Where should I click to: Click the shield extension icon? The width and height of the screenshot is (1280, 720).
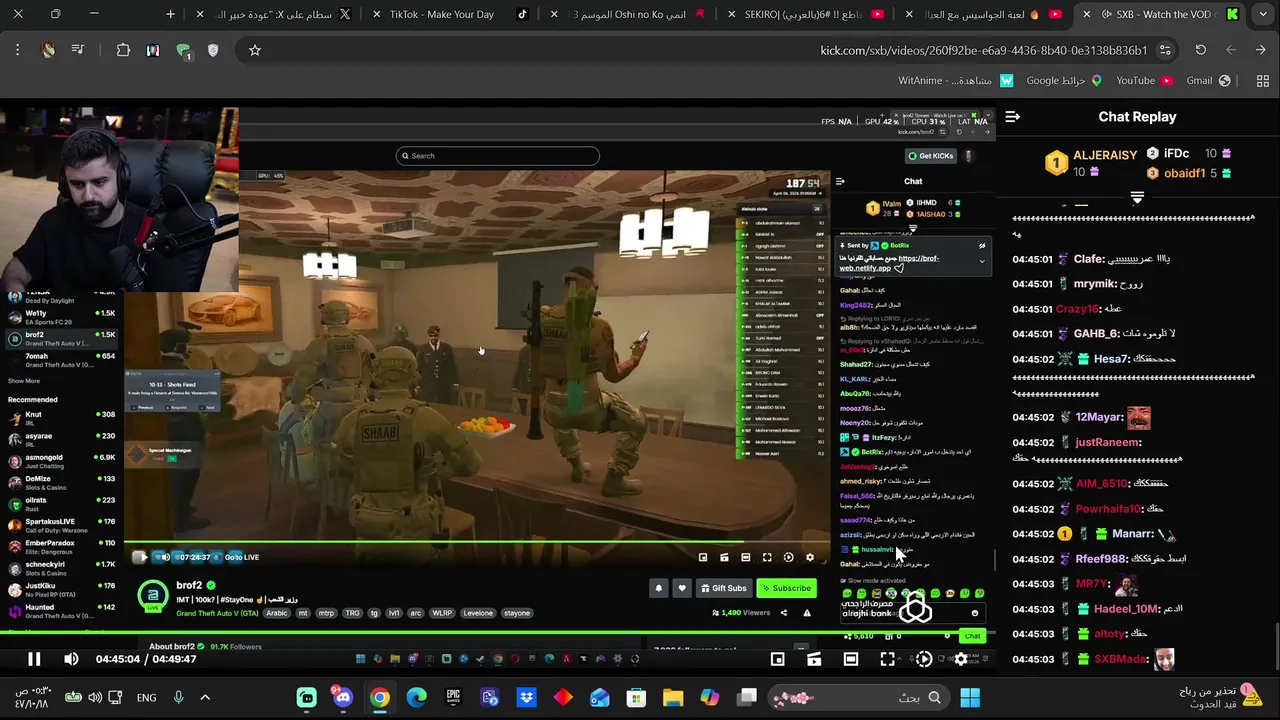tap(213, 50)
